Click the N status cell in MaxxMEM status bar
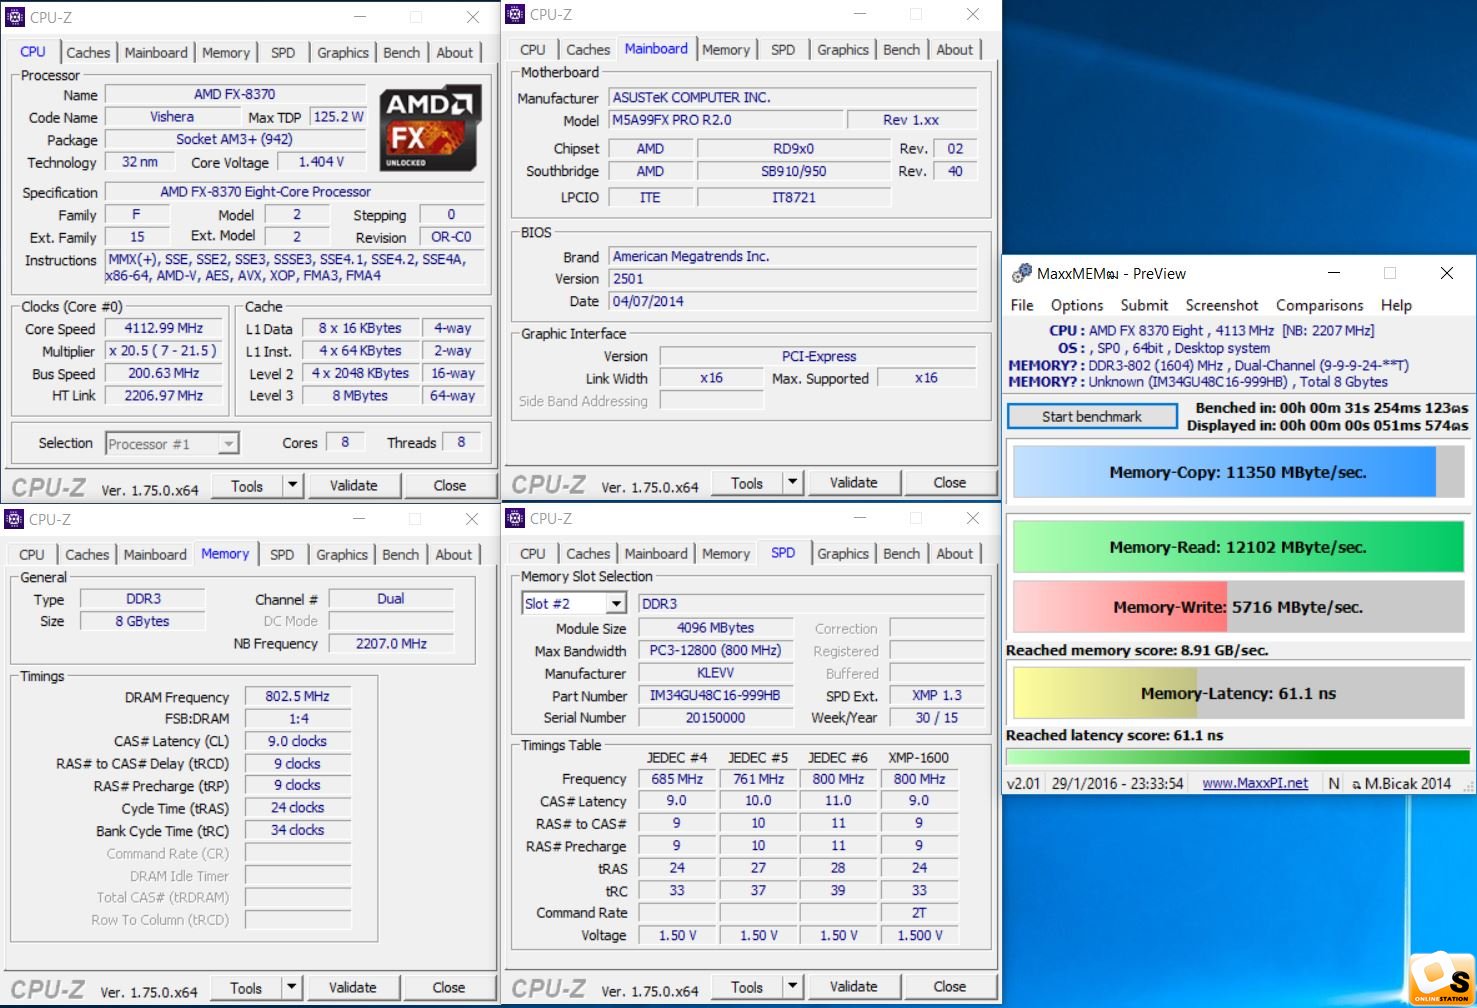This screenshot has height=1008, width=1477. [x=1334, y=783]
